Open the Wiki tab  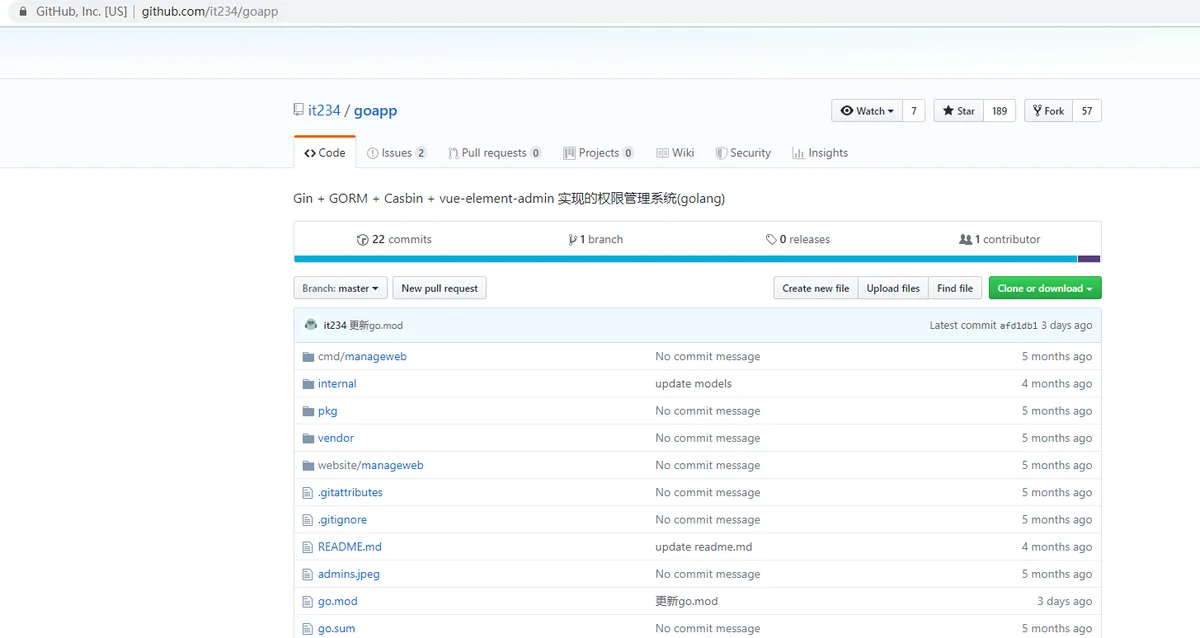(675, 153)
